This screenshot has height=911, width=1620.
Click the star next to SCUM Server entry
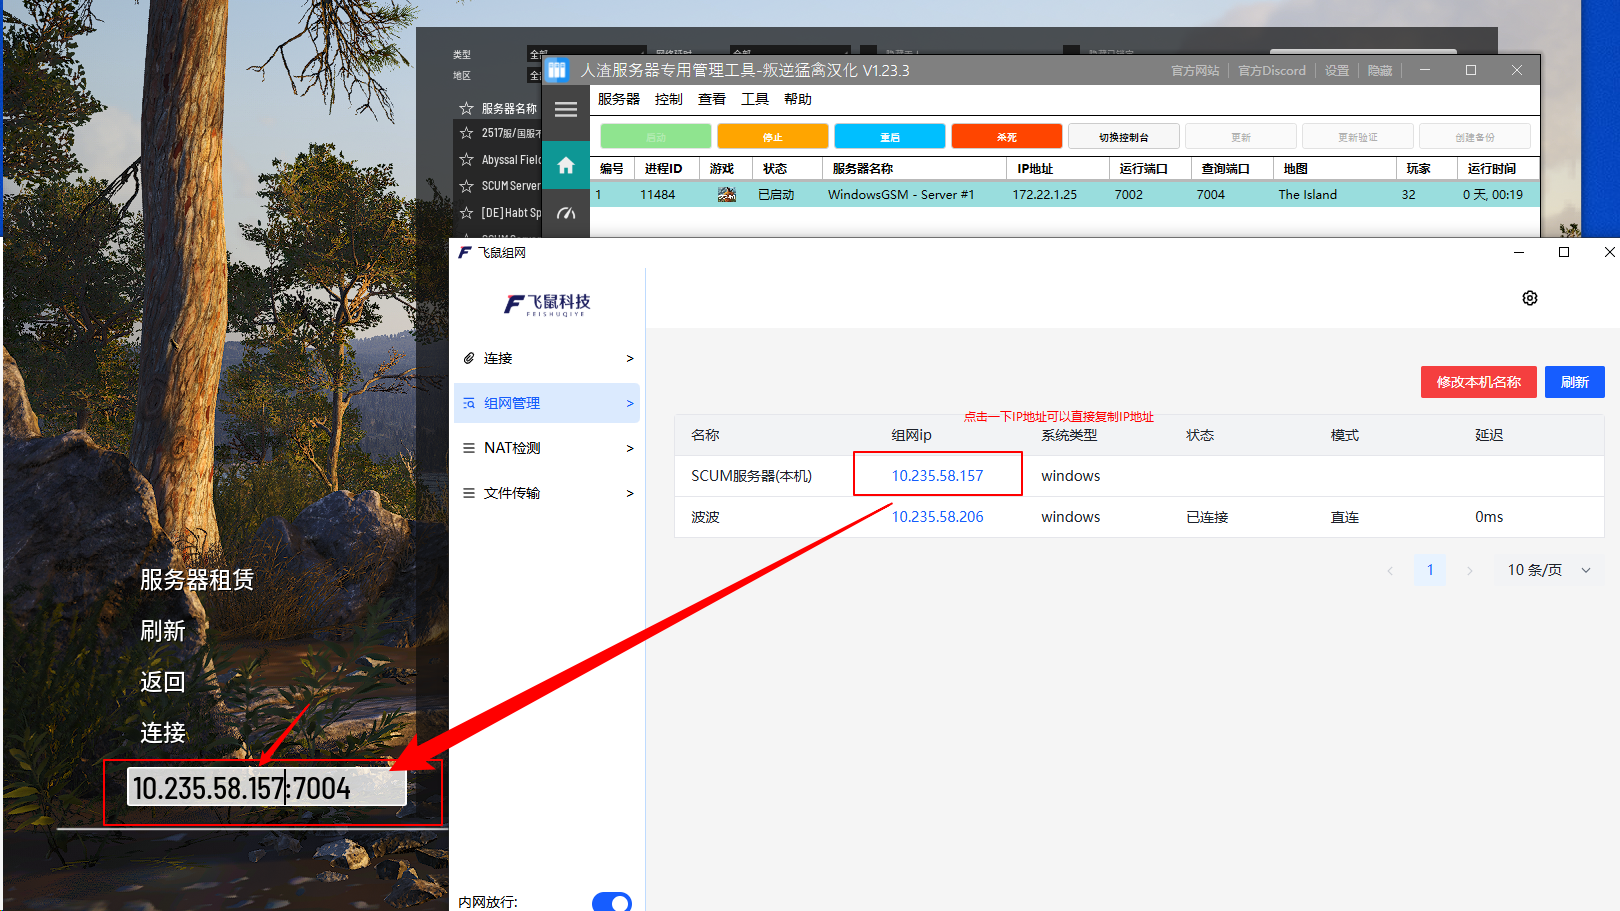coord(466,186)
